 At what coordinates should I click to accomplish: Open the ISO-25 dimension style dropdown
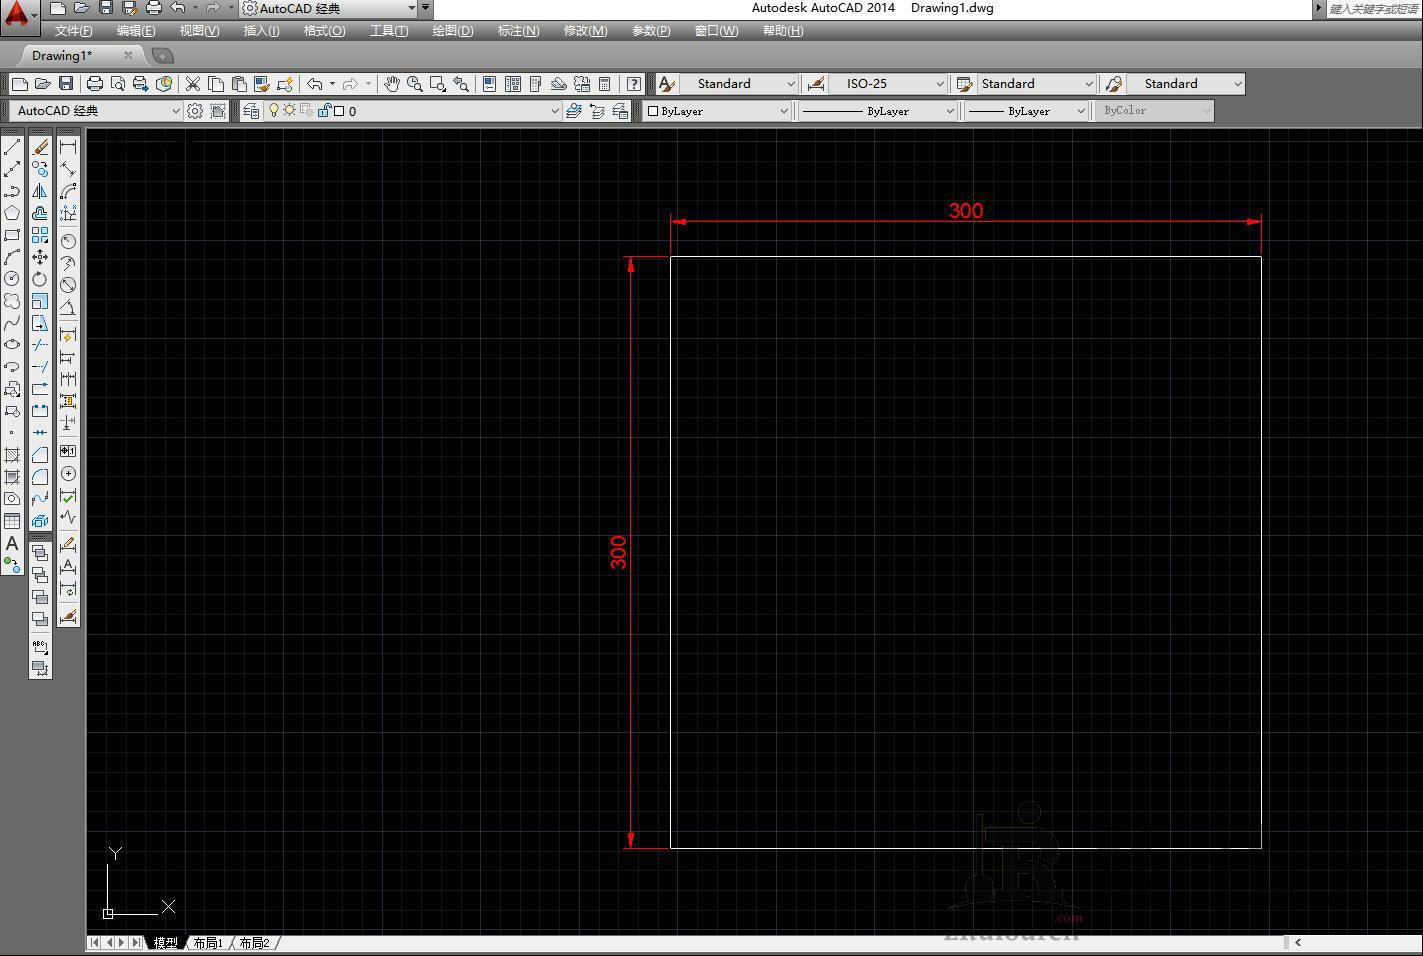(x=888, y=84)
